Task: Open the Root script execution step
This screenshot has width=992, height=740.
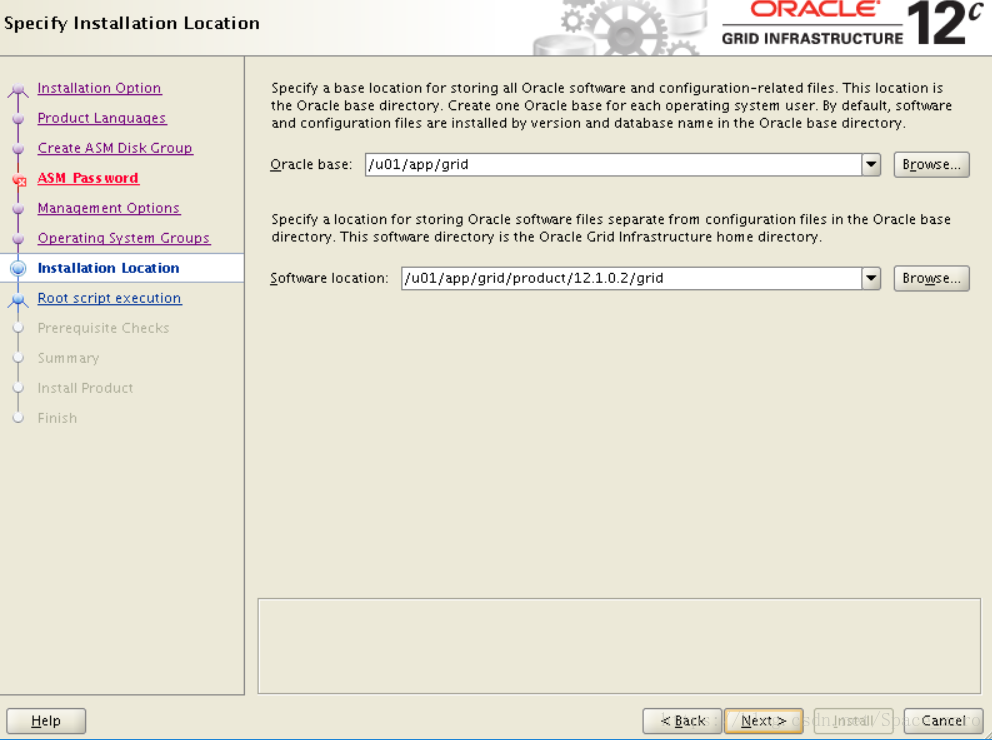Action: (x=109, y=298)
